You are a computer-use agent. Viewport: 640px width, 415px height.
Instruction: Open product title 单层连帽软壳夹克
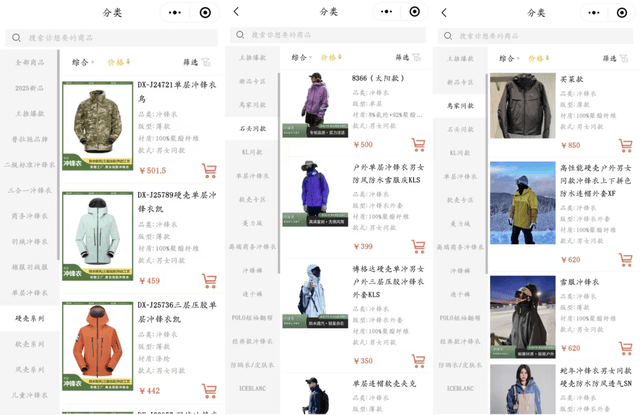(x=384, y=384)
